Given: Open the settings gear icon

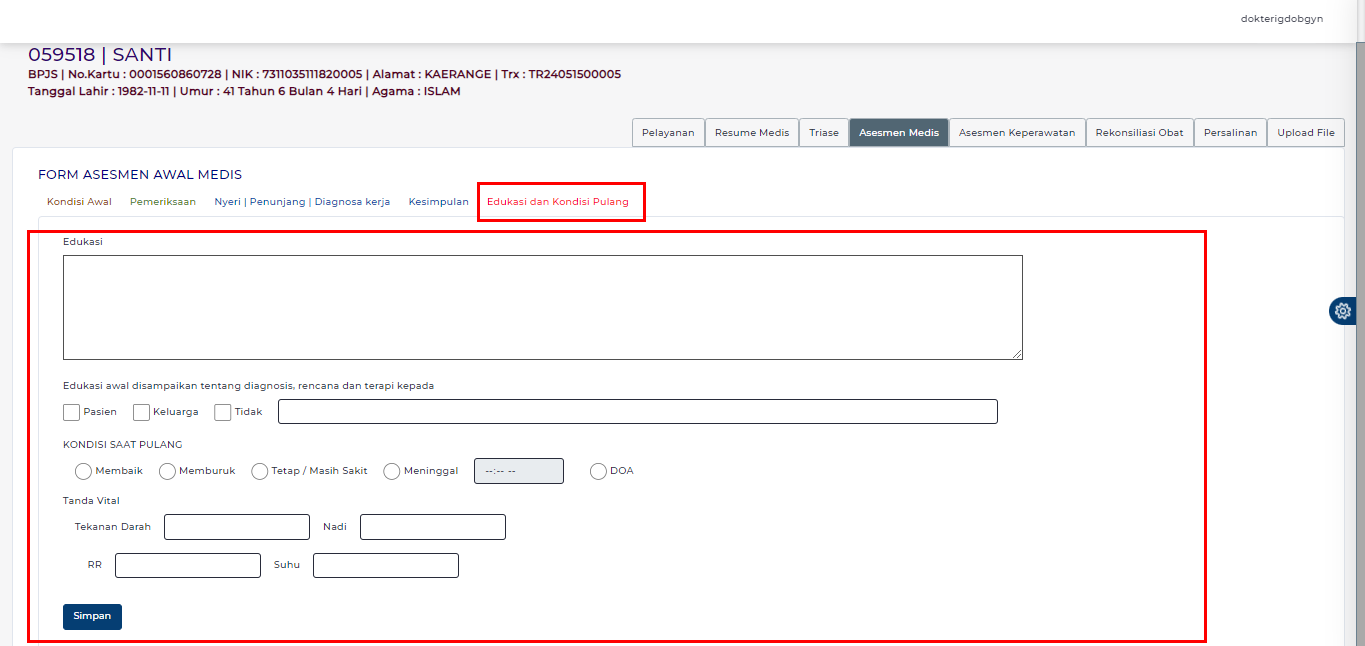Looking at the screenshot, I should tap(1342, 311).
